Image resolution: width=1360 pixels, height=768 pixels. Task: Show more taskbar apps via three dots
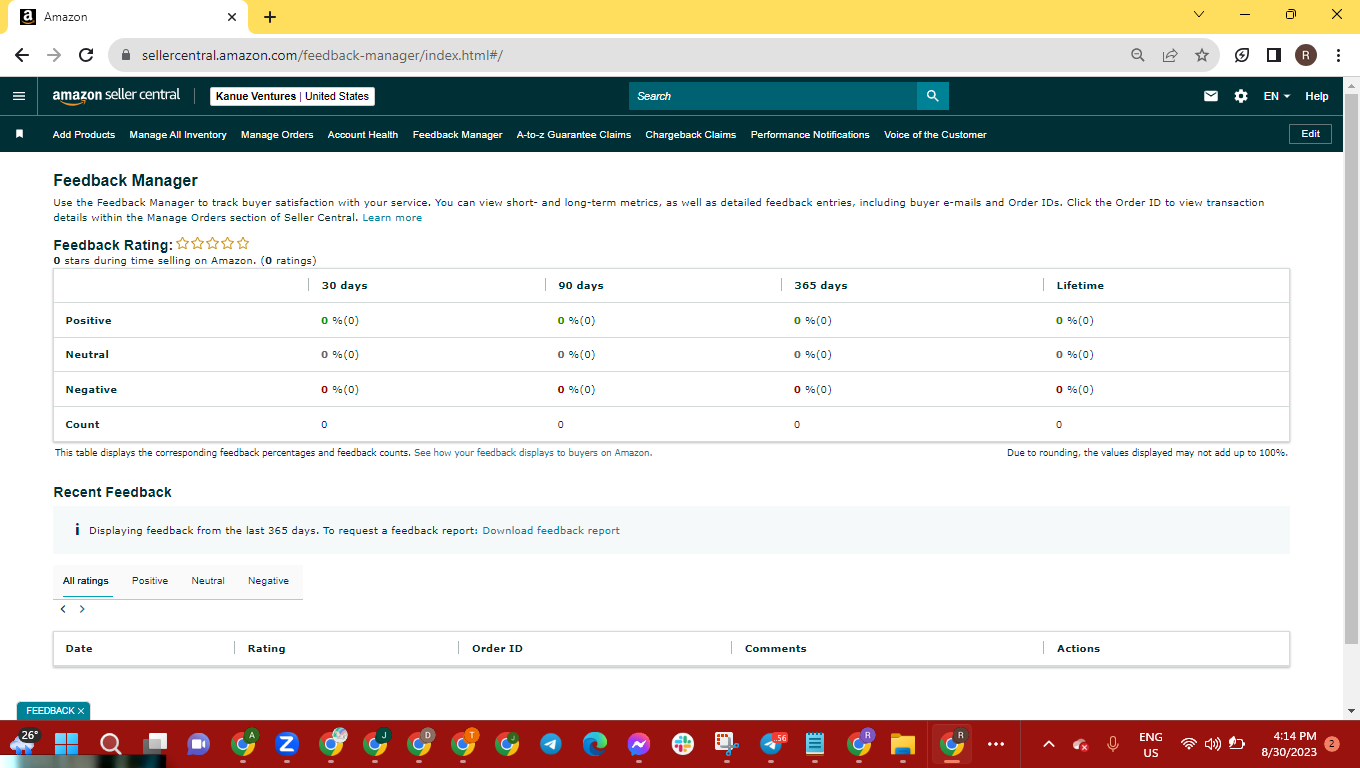(996, 744)
